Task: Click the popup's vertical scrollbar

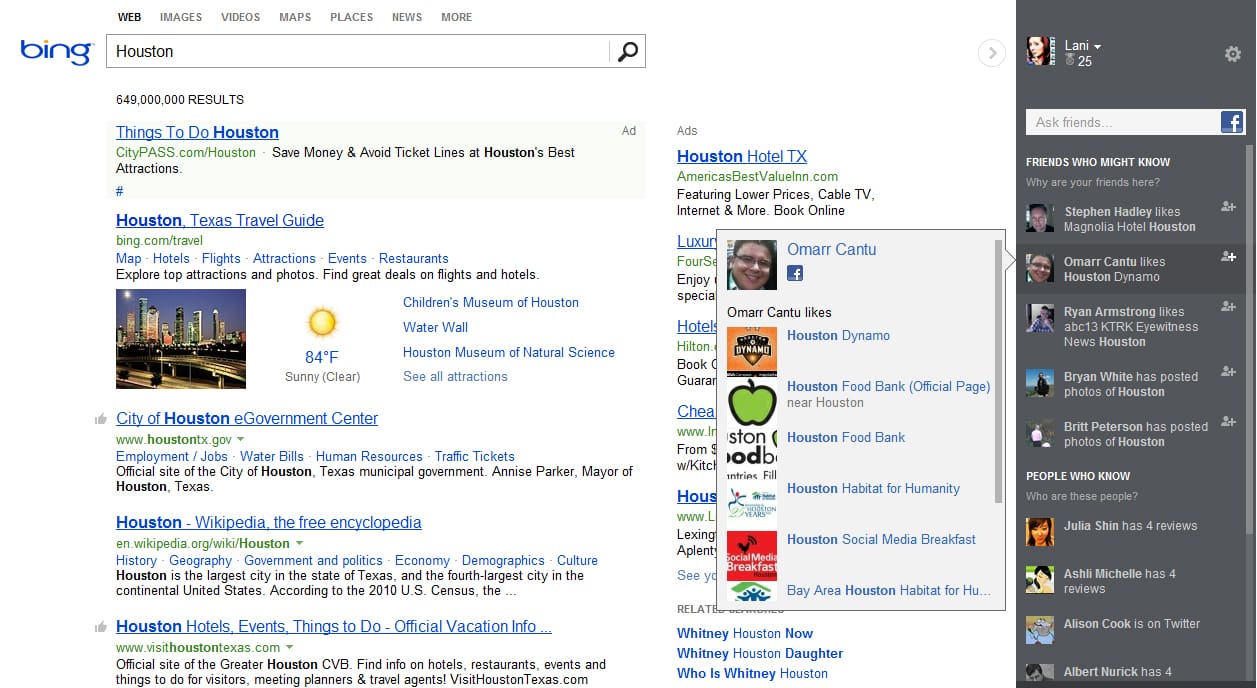Action: coord(997,370)
